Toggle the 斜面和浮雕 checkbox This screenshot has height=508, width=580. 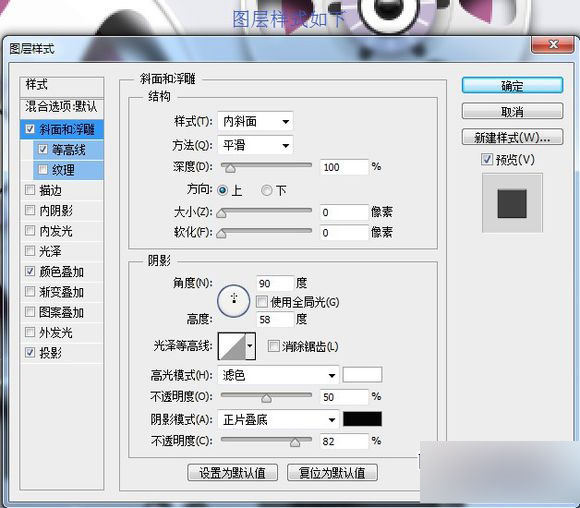(x=30, y=129)
